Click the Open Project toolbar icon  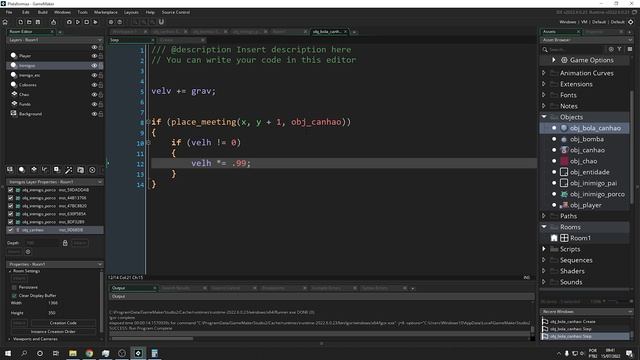pos(29,22)
